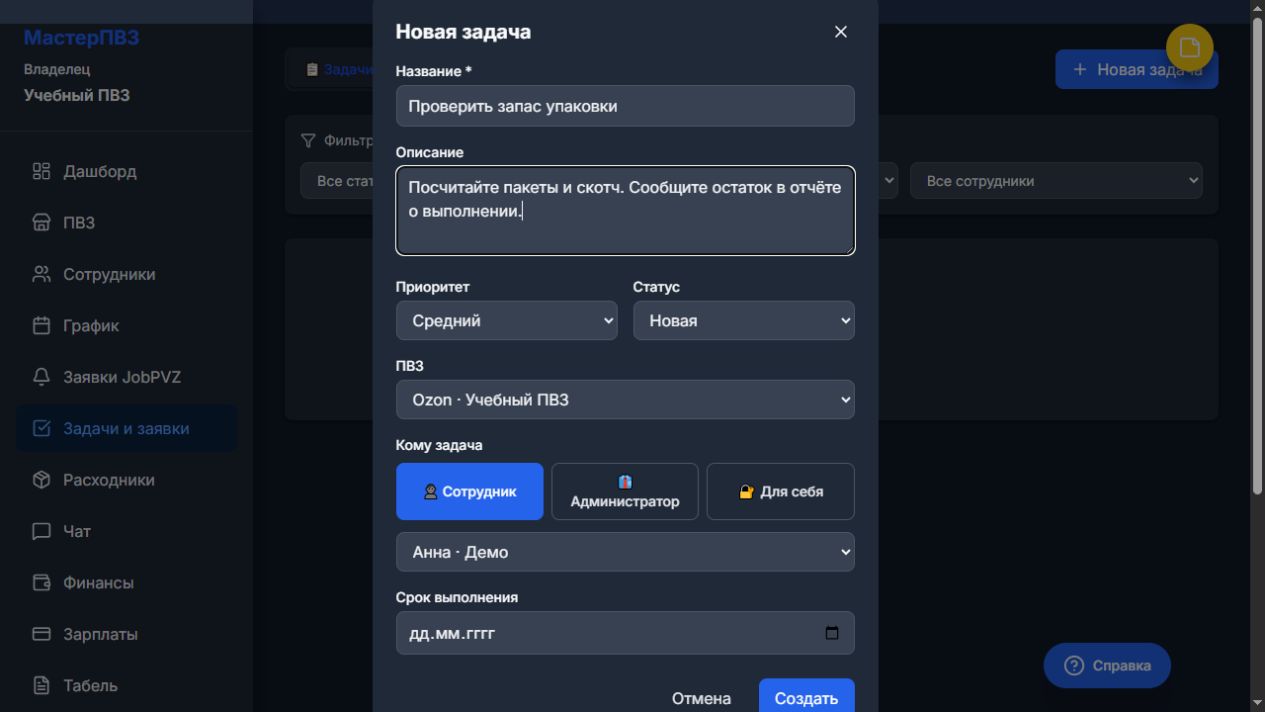Click into the Описание text area
The height and width of the screenshot is (712, 1265).
[625, 211]
